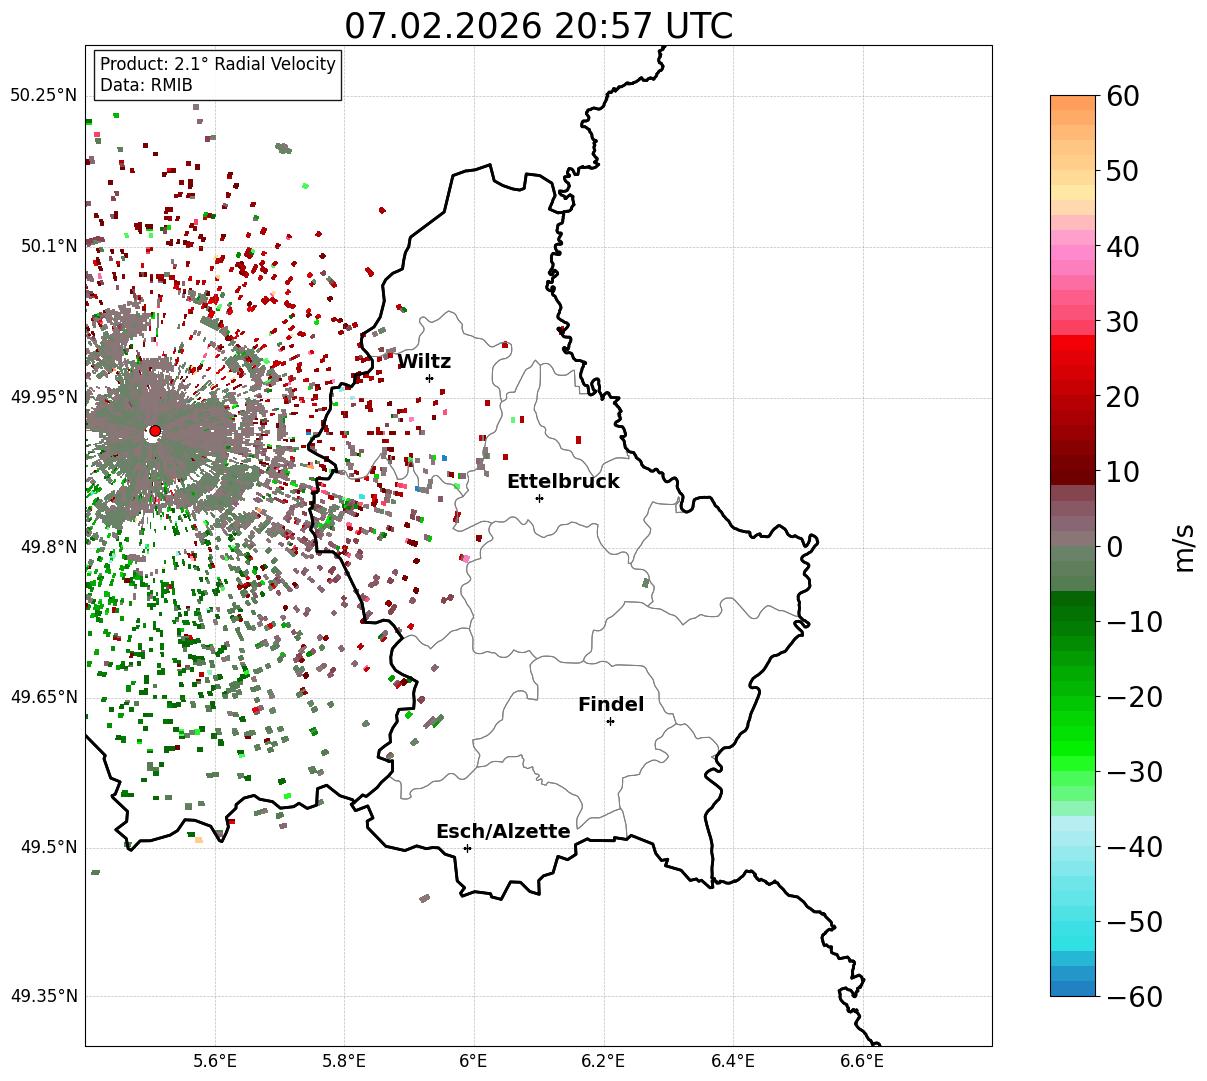The height and width of the screenshot is (1081, 1207).
Task: Click the 49.8°N latitude label
Action: [x=48, y=547]
